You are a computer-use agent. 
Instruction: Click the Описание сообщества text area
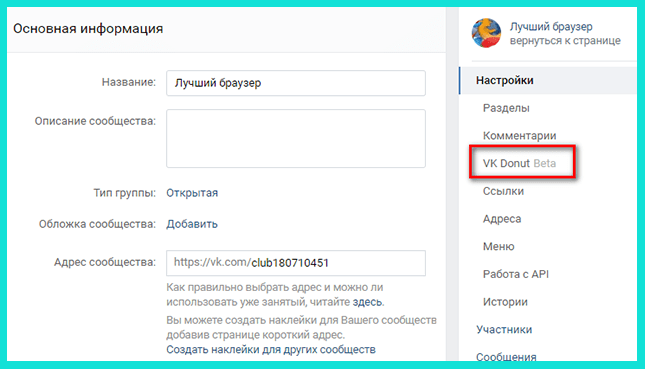click(296, 138)
